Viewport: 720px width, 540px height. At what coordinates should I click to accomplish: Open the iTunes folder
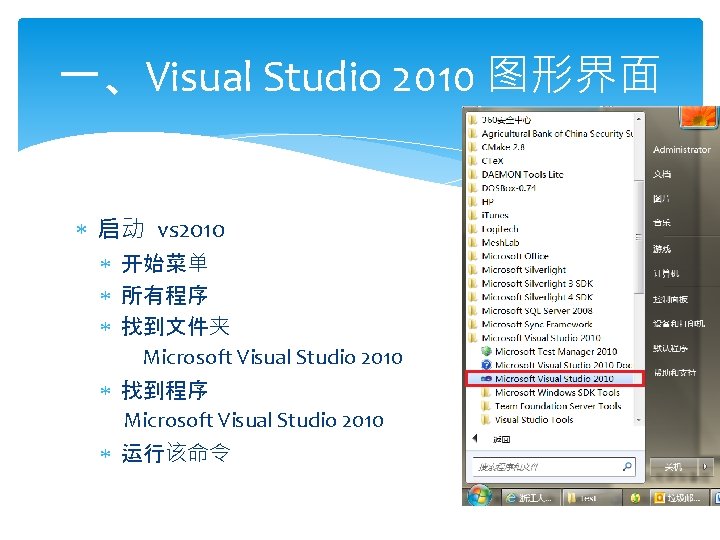point(489,215)
